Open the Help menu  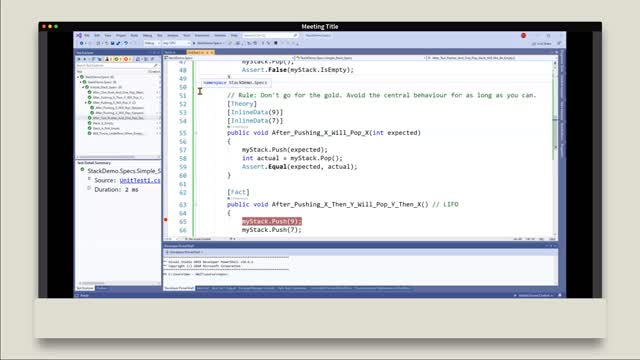pos(234,36)
